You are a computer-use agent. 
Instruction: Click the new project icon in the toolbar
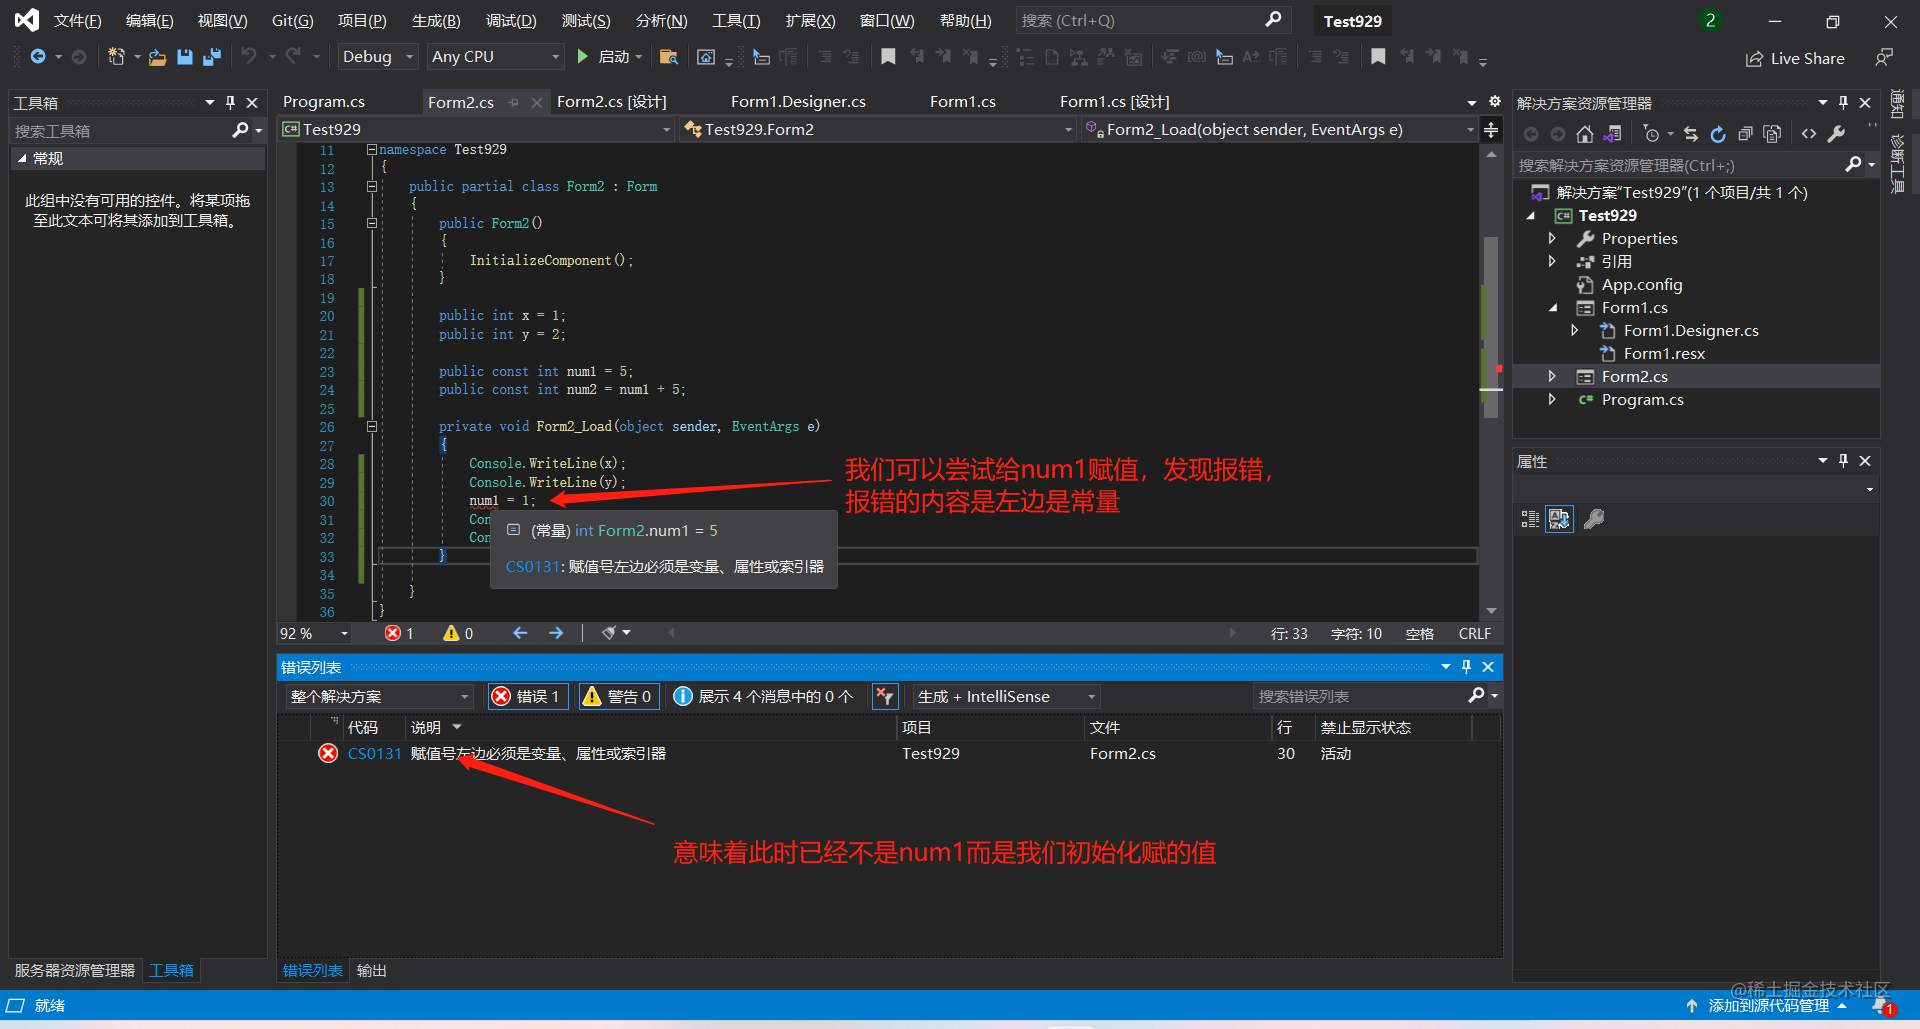pyautogui.click(x=116, y=57)
